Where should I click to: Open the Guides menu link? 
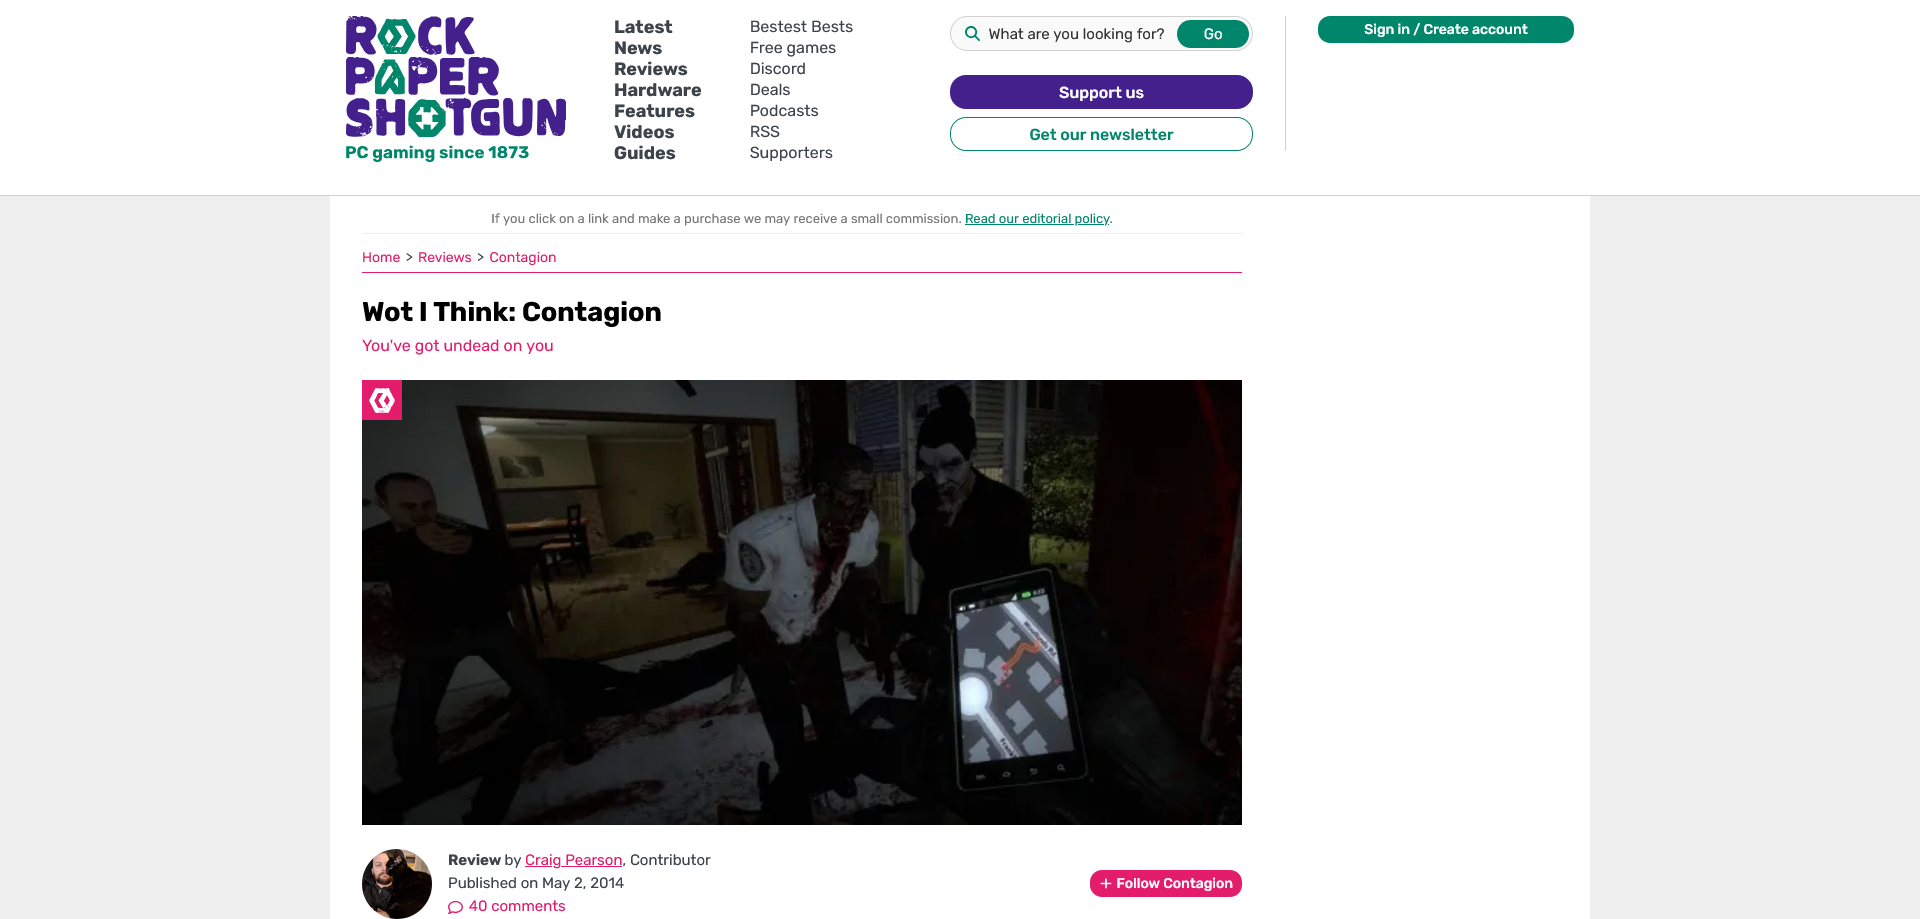[x=644, y=153]
